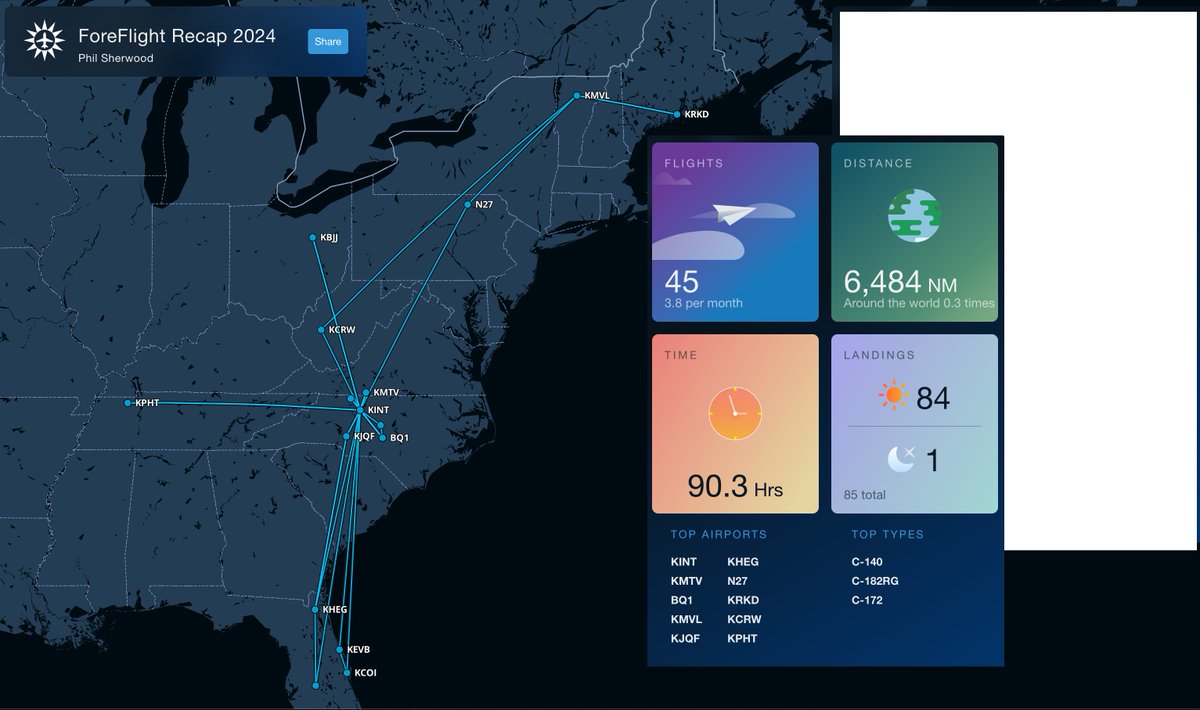Select the KRKD airport marker on map

(676, 115)
